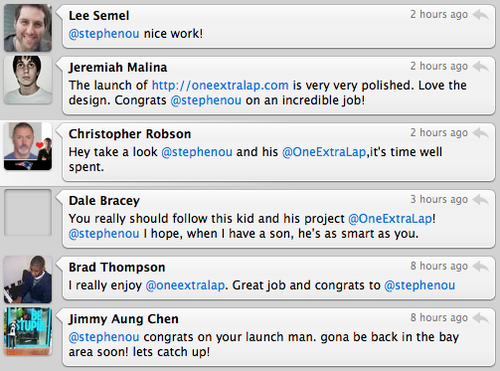Open @oneextralap mention in Brad Thompson's tweet
The image size is (500, 371).
(x=185, y=285)
